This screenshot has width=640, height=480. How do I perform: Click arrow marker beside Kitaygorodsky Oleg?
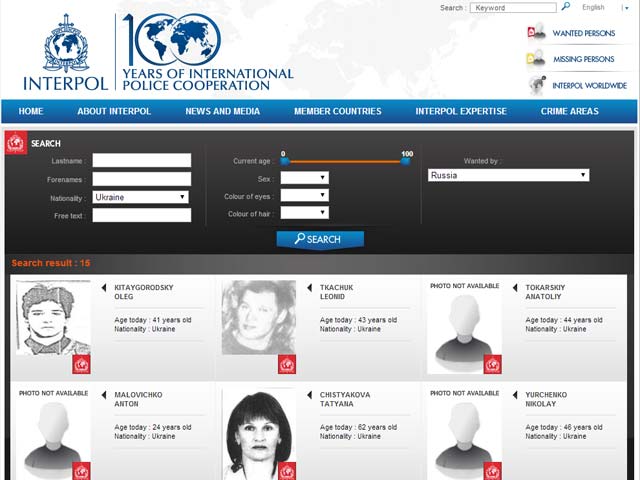(x=104, y=288)
